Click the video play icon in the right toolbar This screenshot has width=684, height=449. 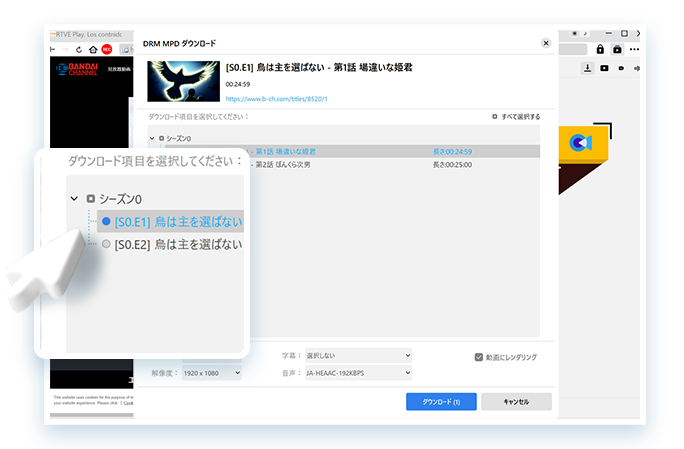coord(604,68)
